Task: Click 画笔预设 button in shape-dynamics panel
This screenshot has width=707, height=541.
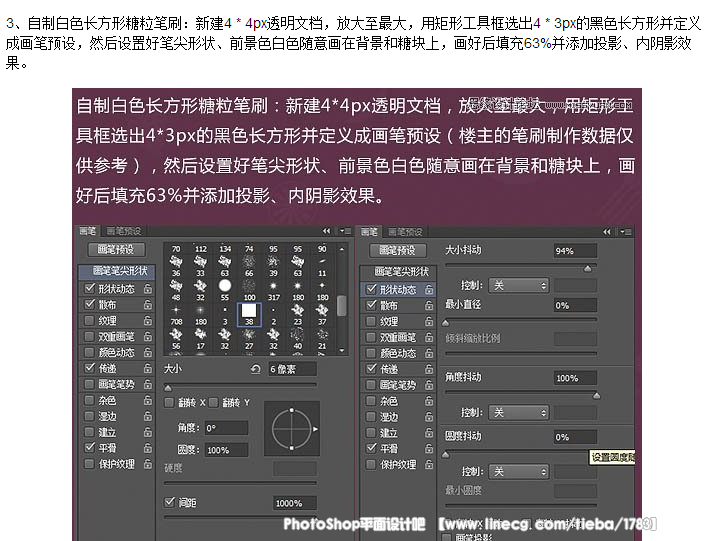Action: click(x=397, y=250)
